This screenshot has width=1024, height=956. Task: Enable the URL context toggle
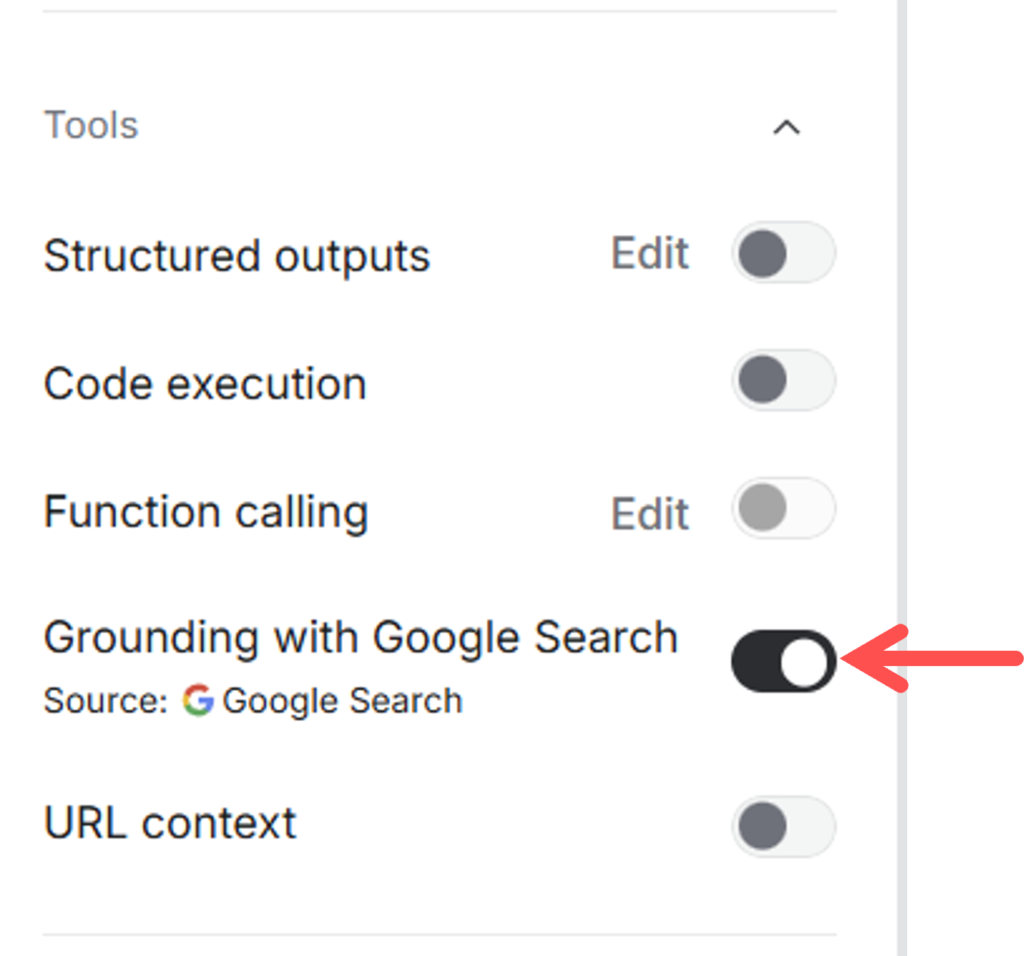point(783,827)
